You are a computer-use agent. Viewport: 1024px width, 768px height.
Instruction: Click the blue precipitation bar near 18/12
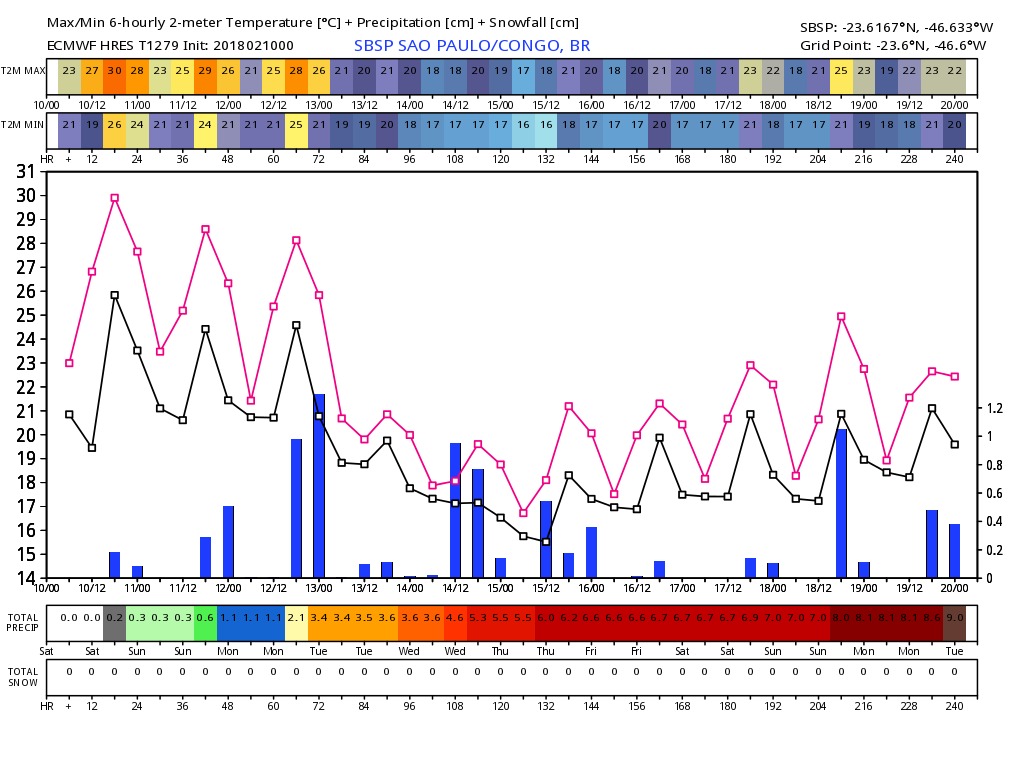(x=841, y=504)
